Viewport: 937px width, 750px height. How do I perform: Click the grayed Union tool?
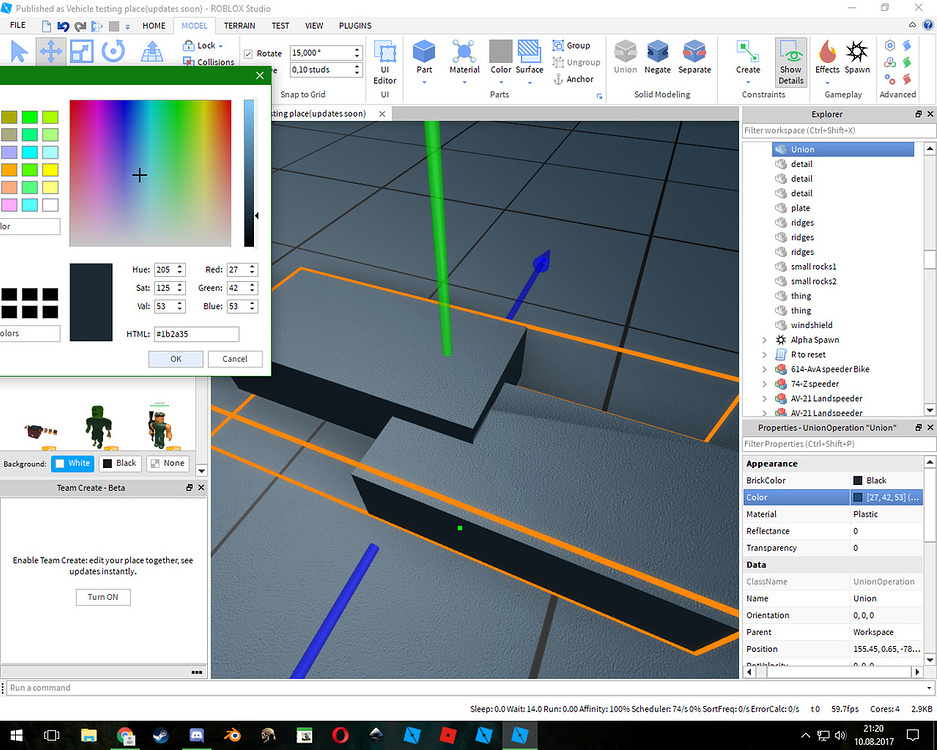(x=625, y=57)
